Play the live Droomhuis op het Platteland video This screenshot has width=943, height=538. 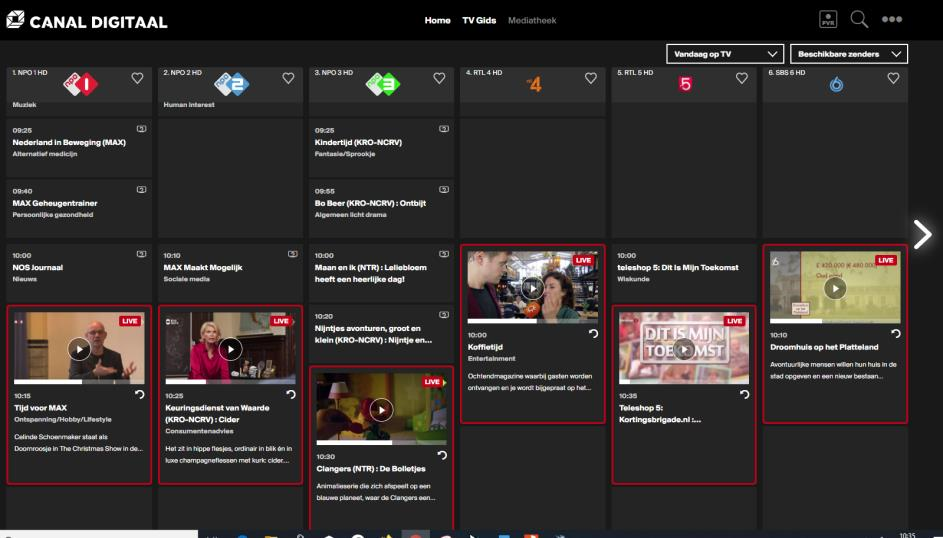[834, 287]
